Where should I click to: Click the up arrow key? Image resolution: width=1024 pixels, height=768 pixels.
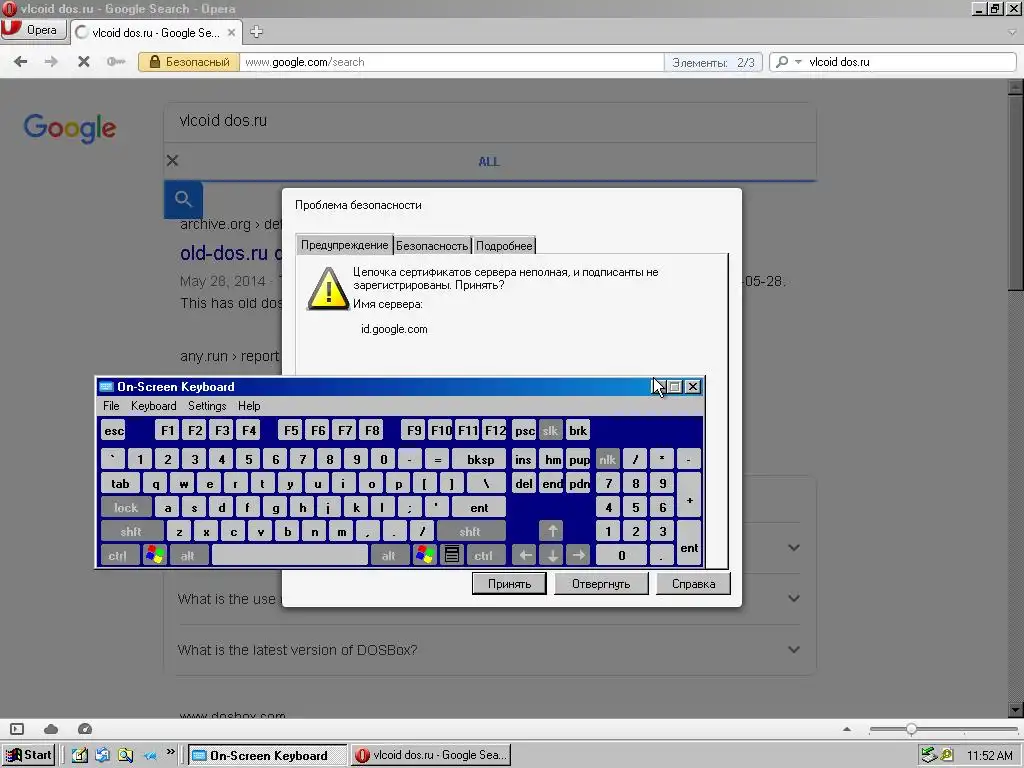pos(552,532)
